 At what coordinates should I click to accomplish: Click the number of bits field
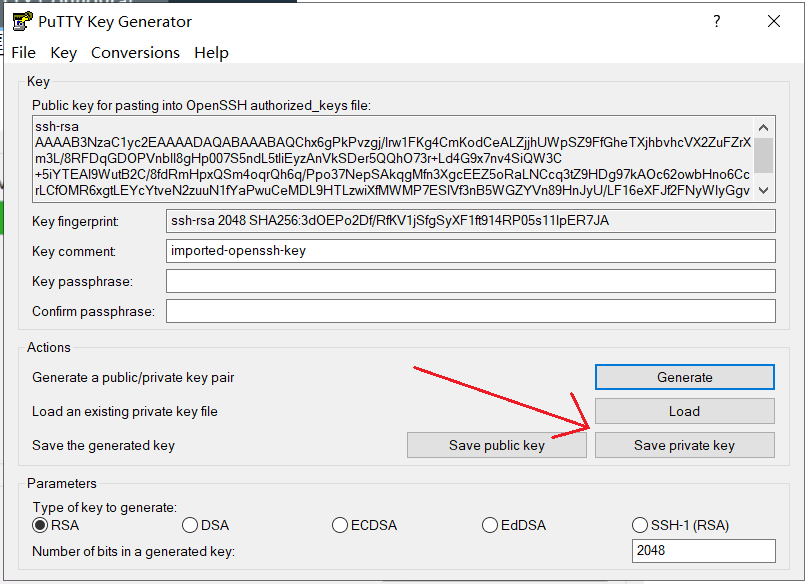click(704, 550)
